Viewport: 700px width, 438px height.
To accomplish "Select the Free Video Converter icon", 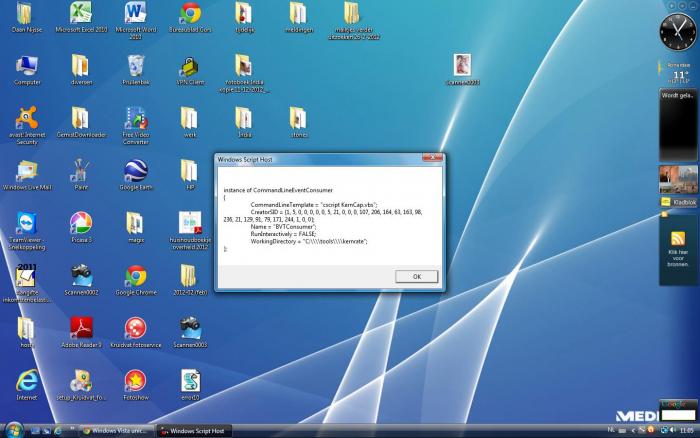I will click(135, 119).
